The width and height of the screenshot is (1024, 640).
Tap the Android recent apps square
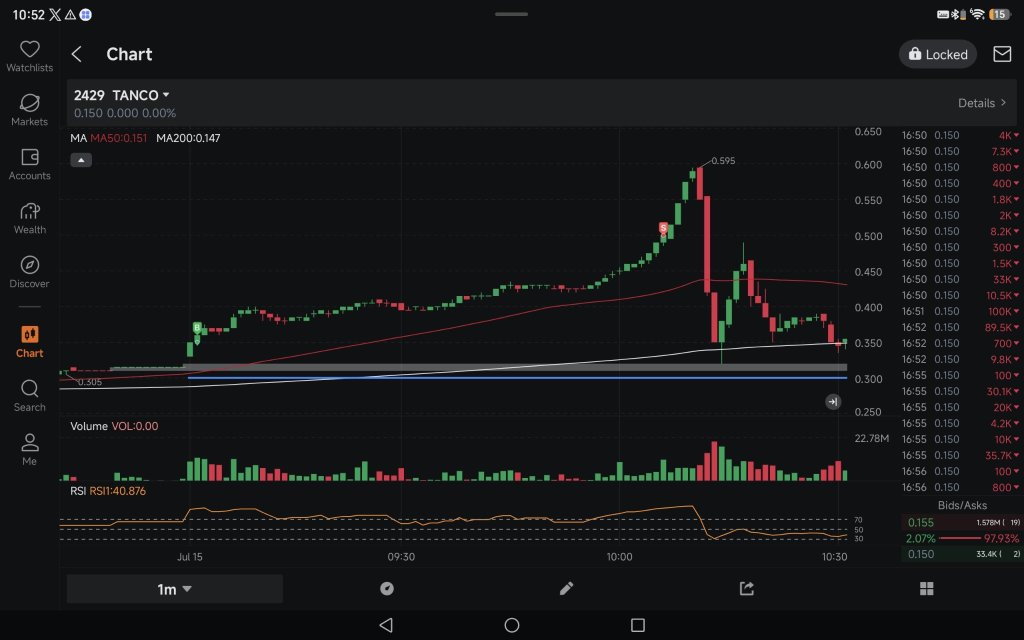click(638, 625)
